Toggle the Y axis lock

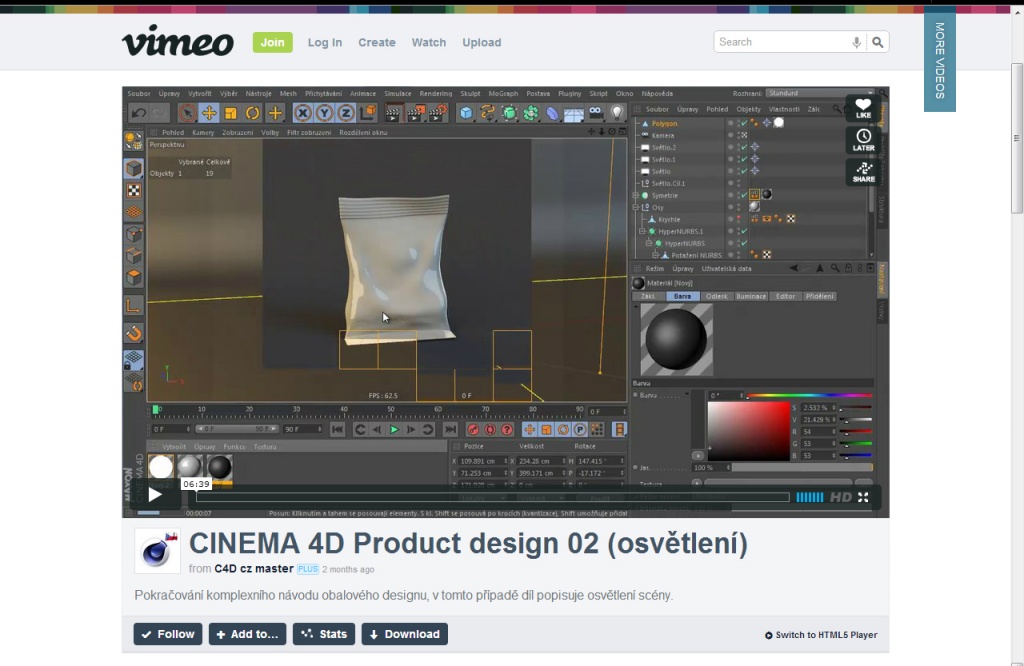[x=324, y=113]
